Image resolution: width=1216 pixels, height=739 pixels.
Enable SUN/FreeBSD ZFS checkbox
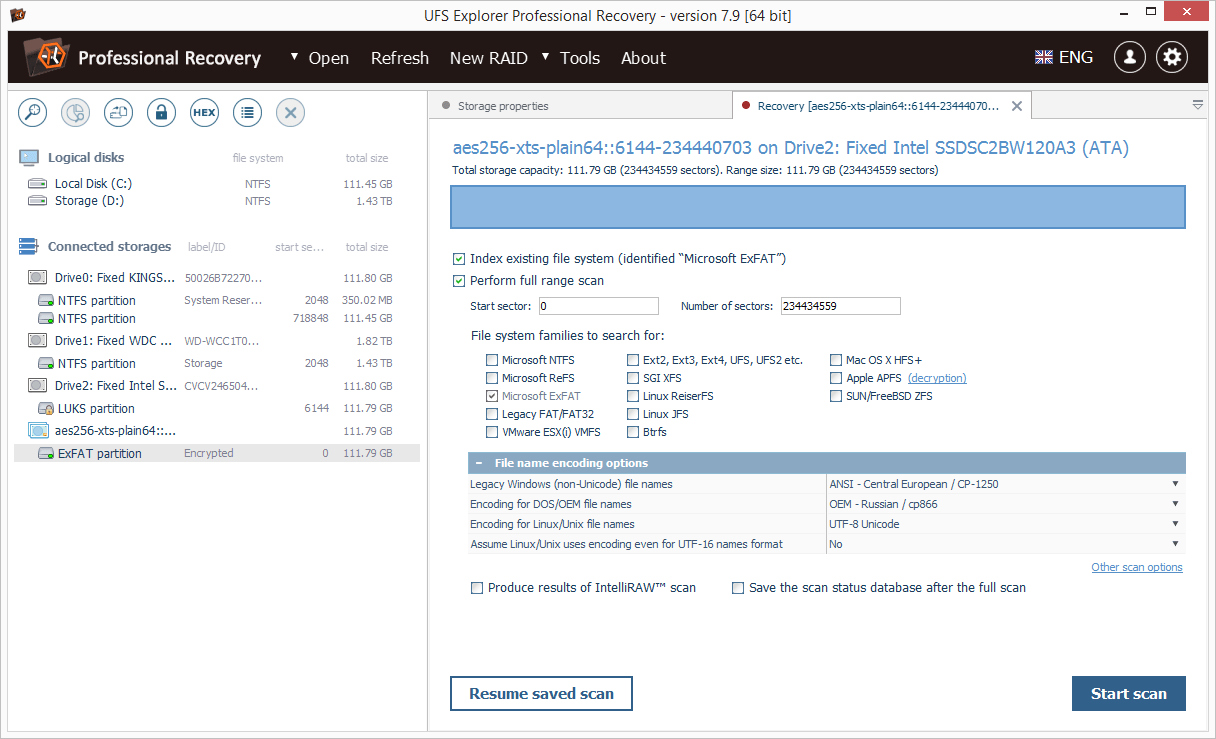[x=836, y=396]
